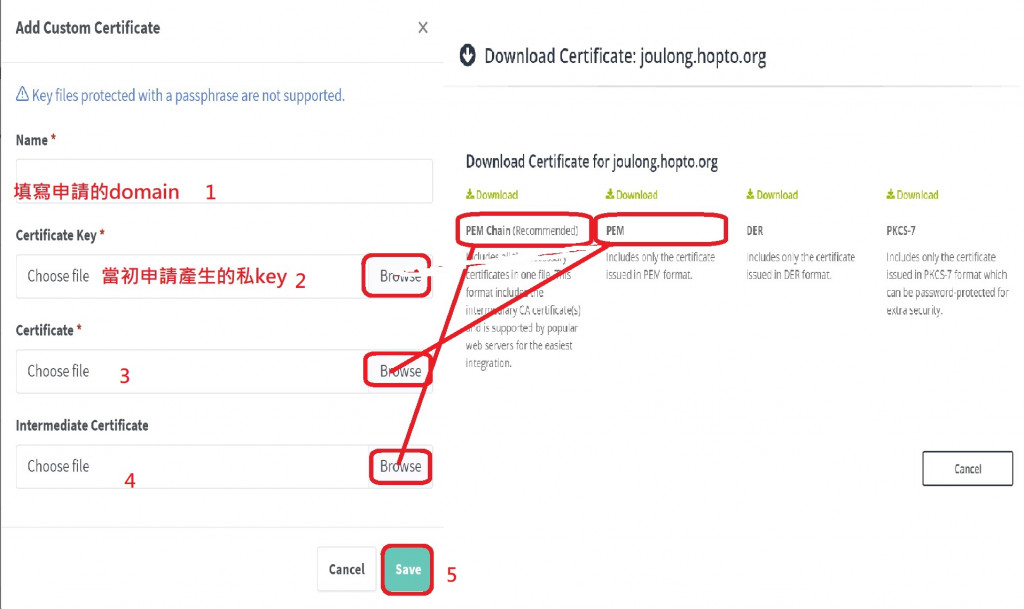The image size is (1024, 609).
Task: Click the download arrow icon beside Download Certificate title
Action: pos(468,55)
